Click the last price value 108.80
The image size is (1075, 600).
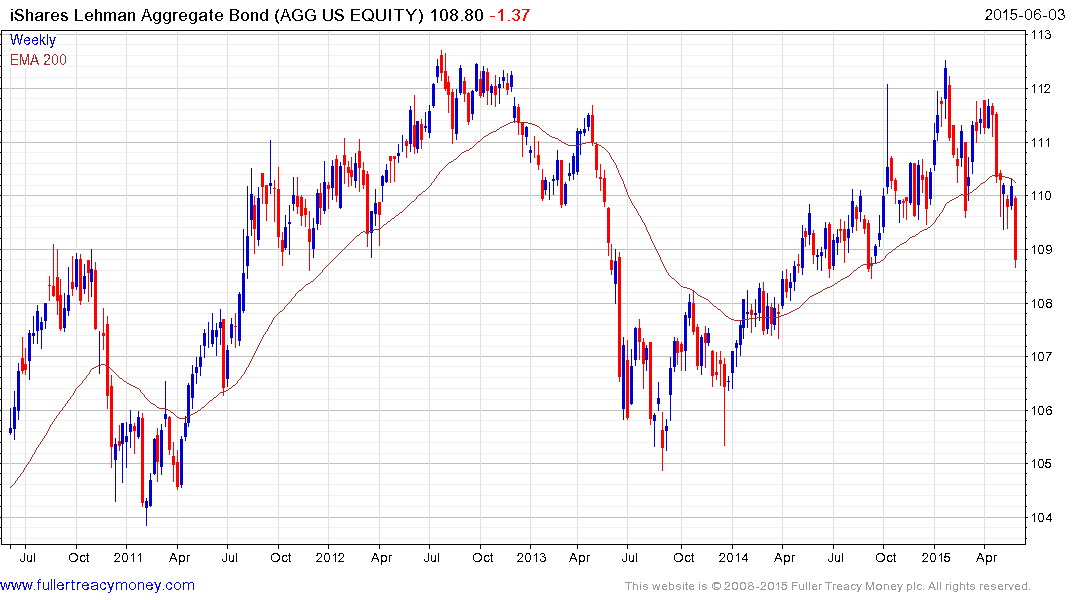coord(457,15)
